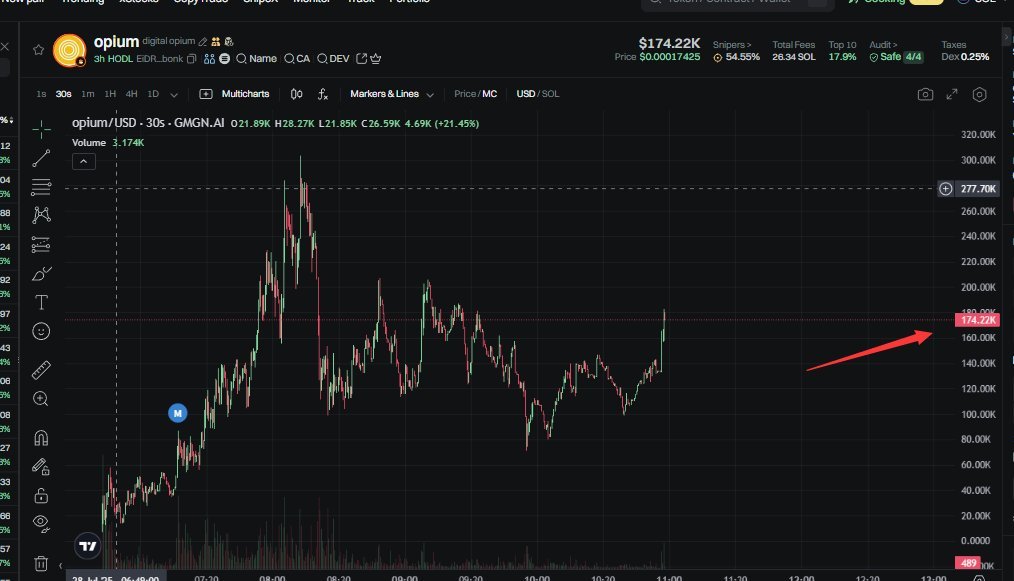Click the opium token logo

[x=69, y=50]
